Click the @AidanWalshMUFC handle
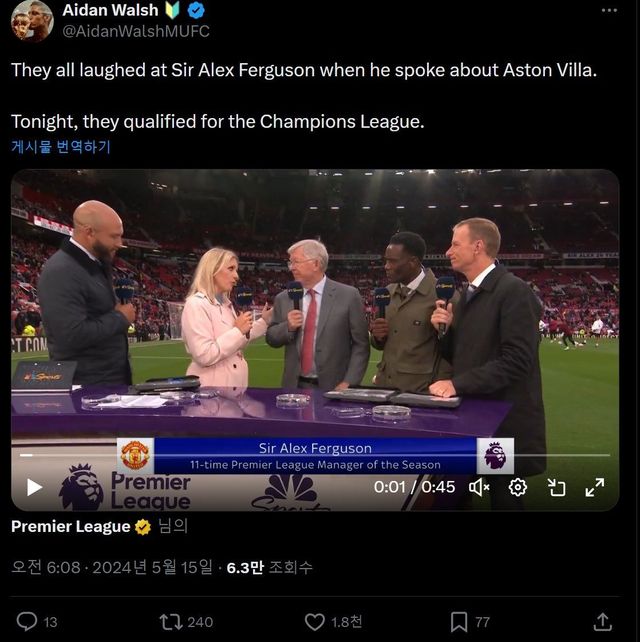This screenshot has height=642, width=640. pos(136,31)
